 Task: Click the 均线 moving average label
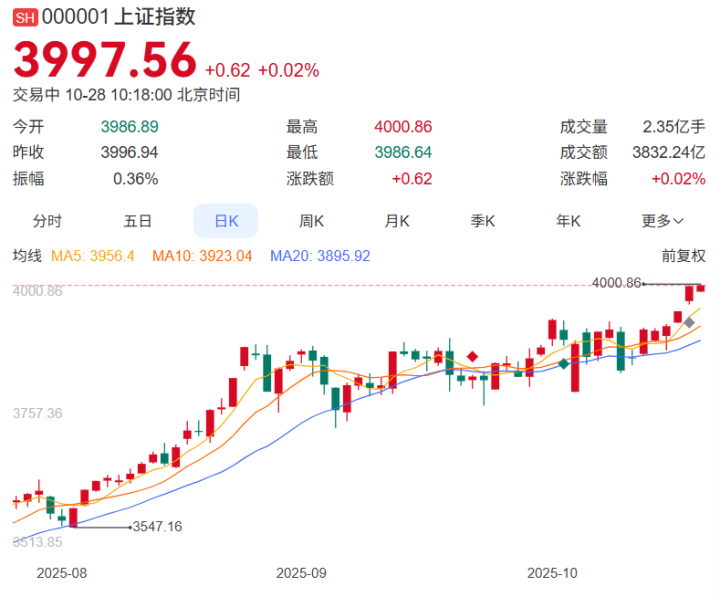coord(27,255)
